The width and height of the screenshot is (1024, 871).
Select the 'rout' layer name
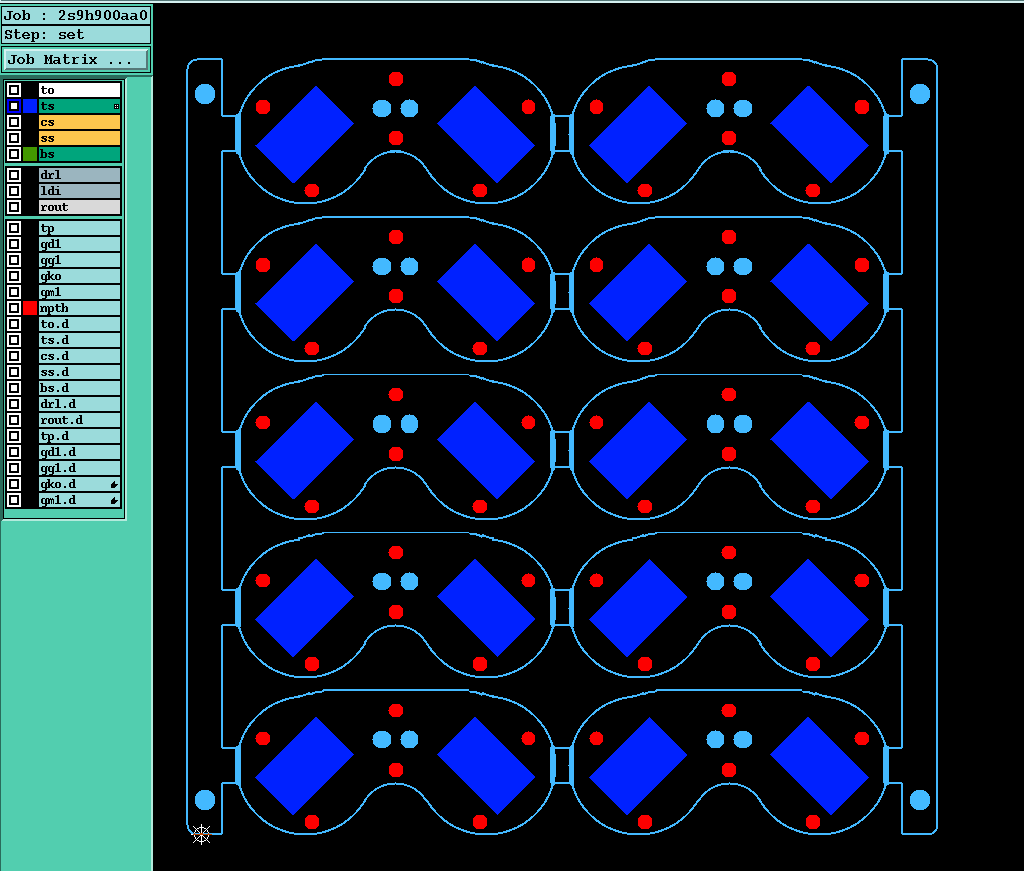[x=80, y=207]
